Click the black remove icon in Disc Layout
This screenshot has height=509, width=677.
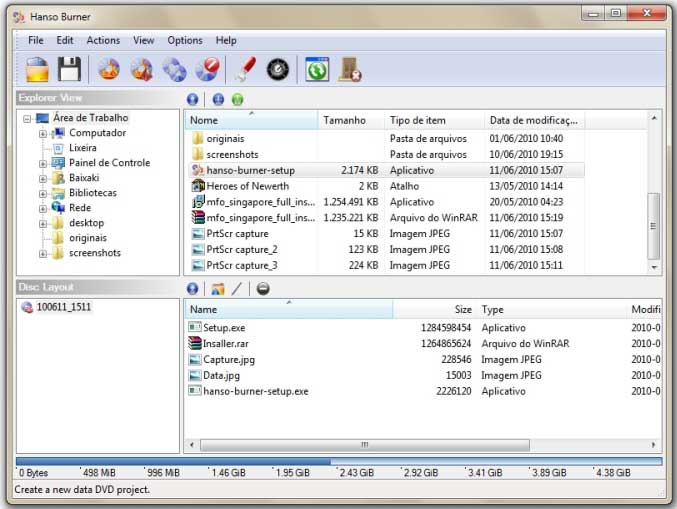click(262, 289)
